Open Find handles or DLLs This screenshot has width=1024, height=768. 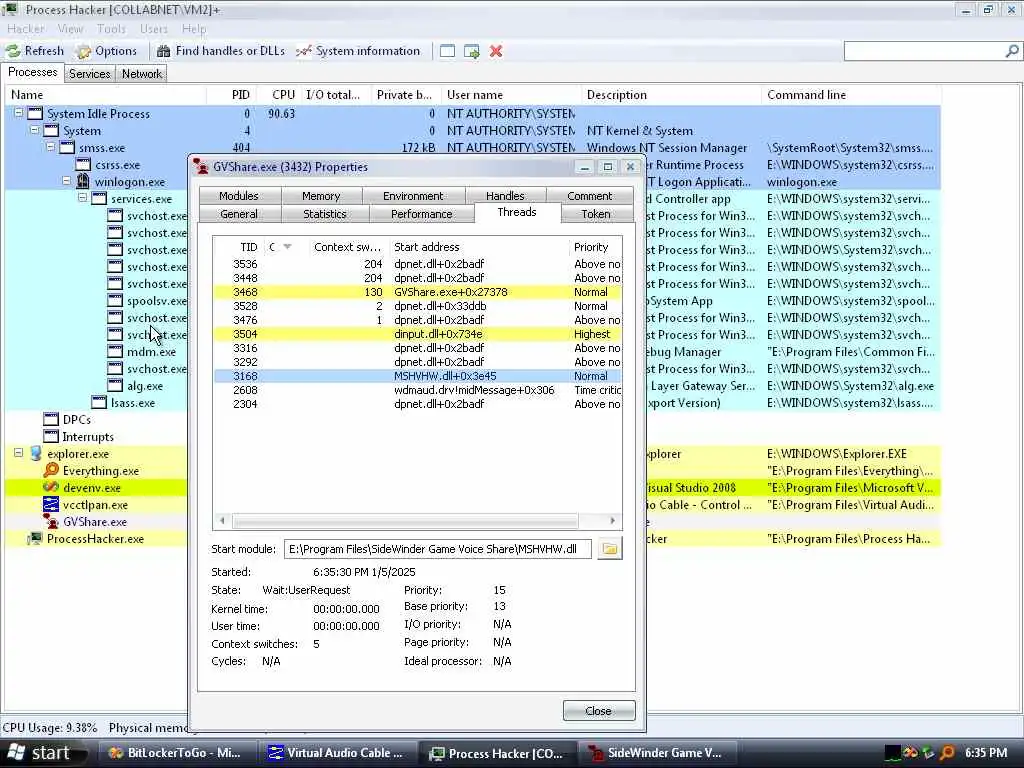pos(221,51)
